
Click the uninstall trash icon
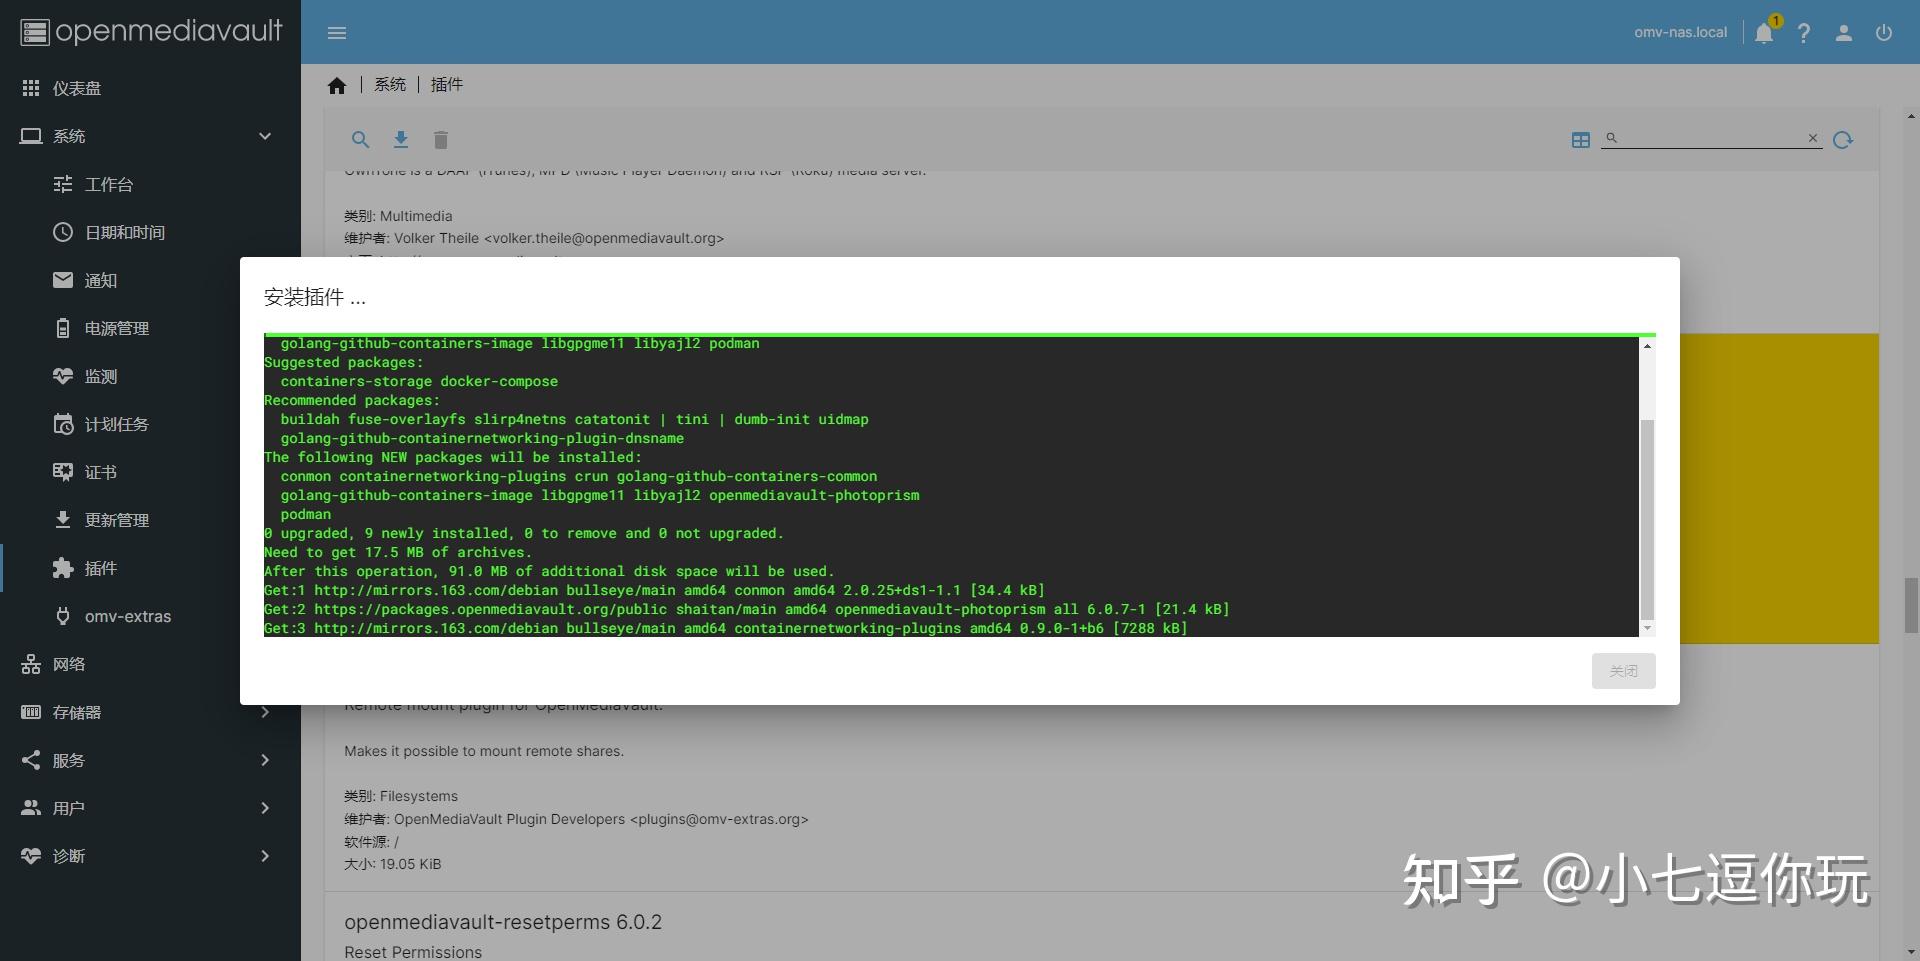point(441,140)
